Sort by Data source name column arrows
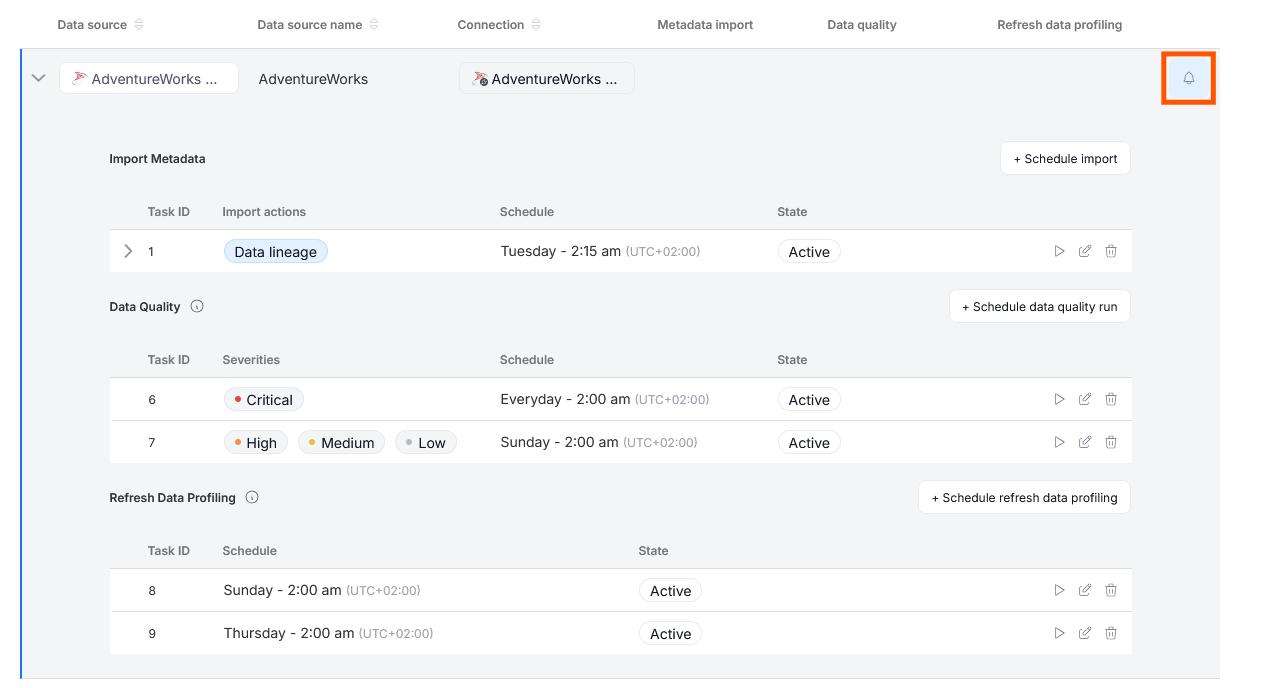This screenshot has width=1261, height=688. click(375, 24)
